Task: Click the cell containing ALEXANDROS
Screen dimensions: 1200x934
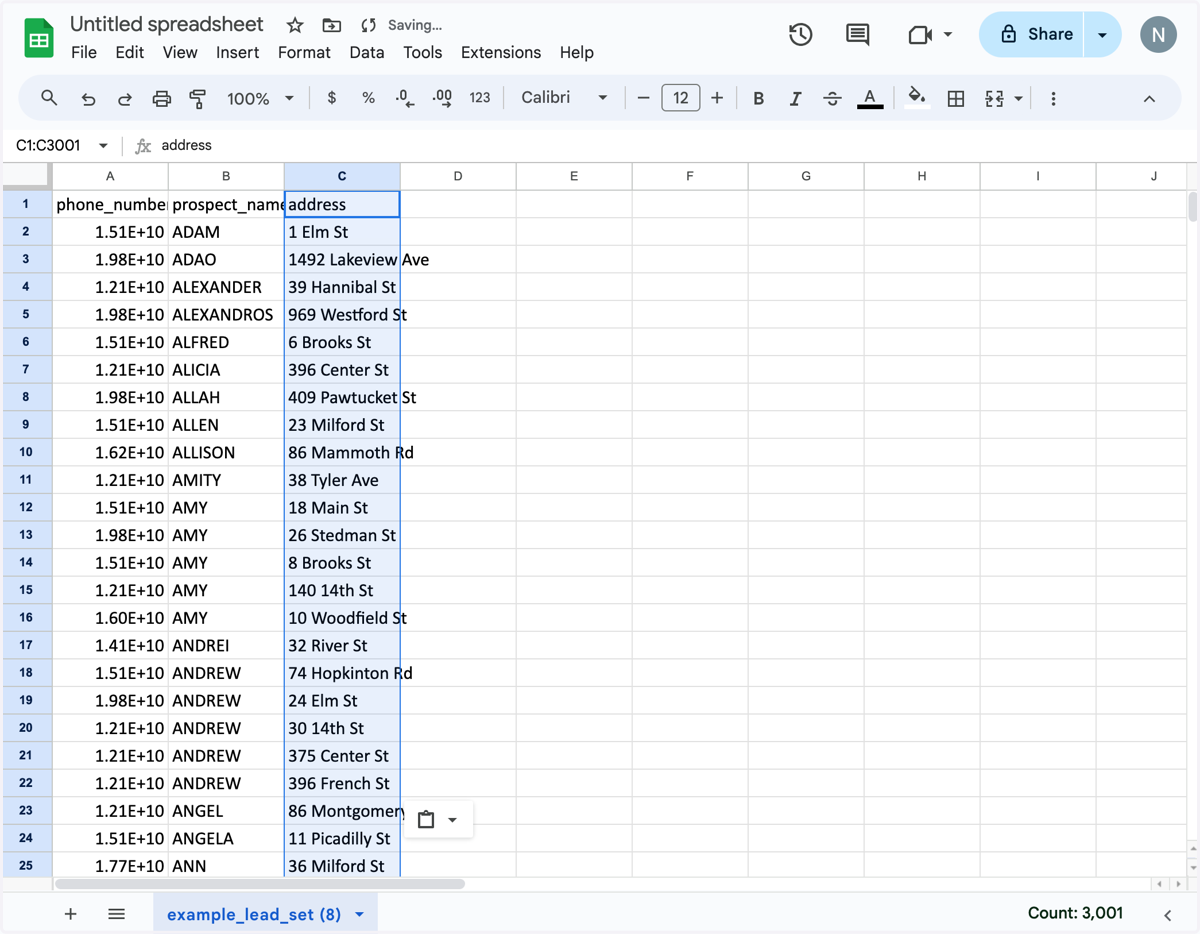Action: pos(226,314)
